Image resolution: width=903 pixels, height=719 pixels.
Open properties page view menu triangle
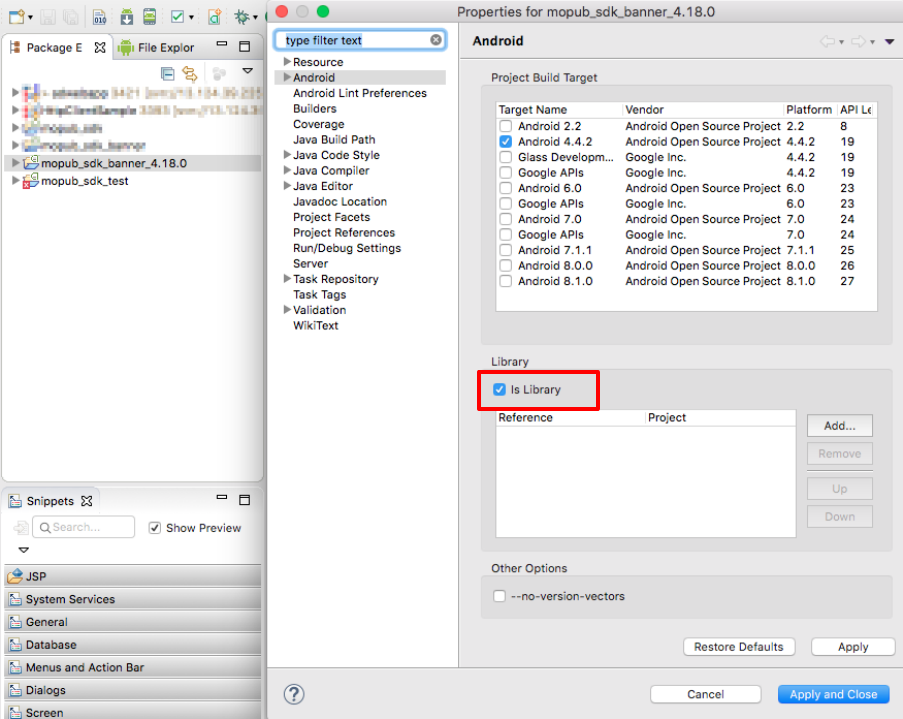(x=889, y=41)
